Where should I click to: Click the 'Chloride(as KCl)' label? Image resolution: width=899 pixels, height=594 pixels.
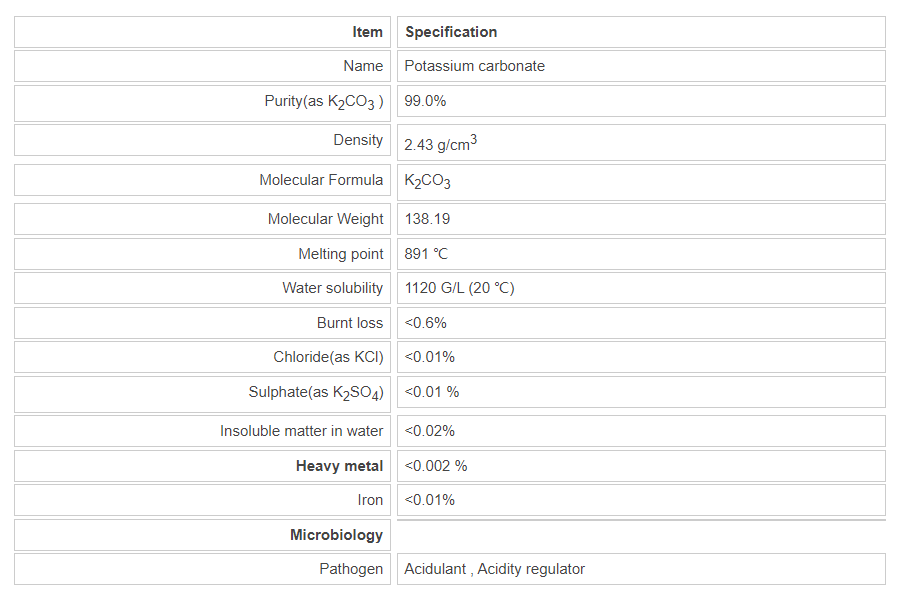(x=328, y=357)
